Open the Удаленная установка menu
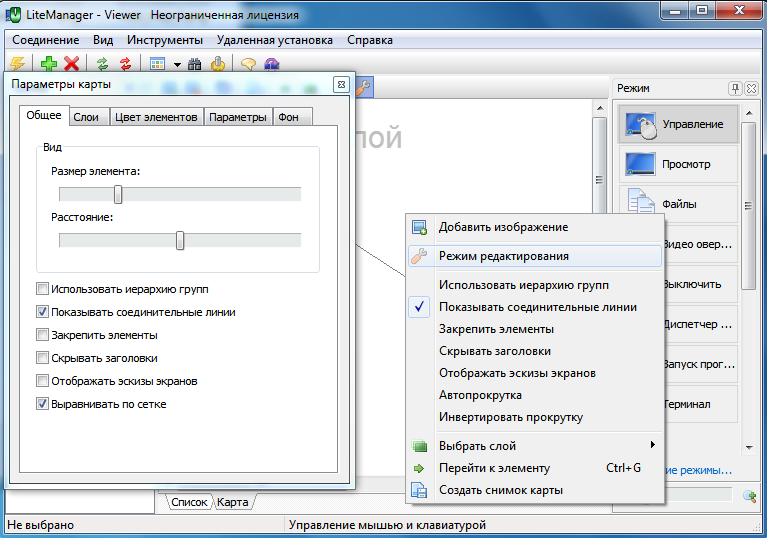Screen dimensions: 767x538 (x=274, y=40)
